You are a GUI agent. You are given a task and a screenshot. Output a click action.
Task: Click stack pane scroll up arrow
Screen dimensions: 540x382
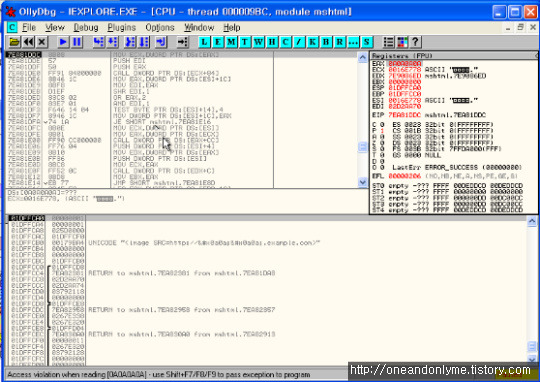tap(532, 221)
